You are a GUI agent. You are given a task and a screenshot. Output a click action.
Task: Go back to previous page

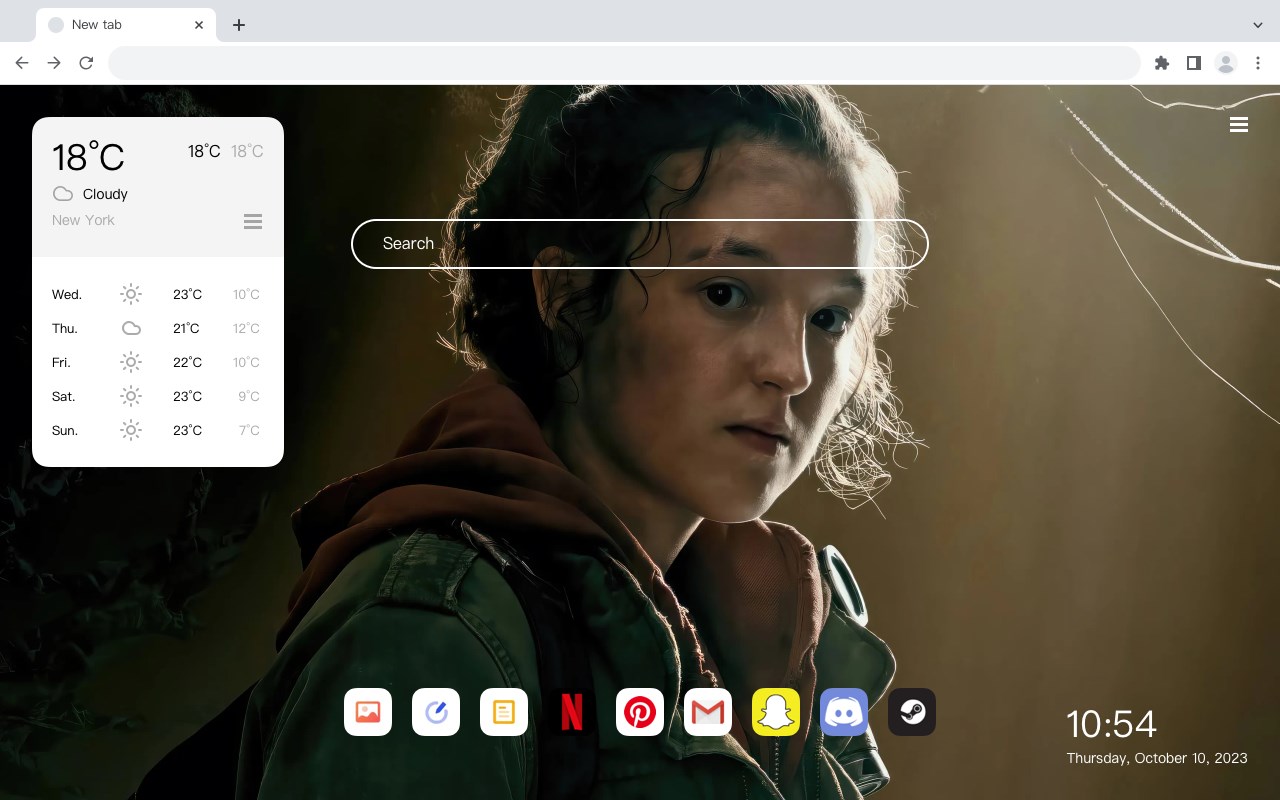[22, 63]
